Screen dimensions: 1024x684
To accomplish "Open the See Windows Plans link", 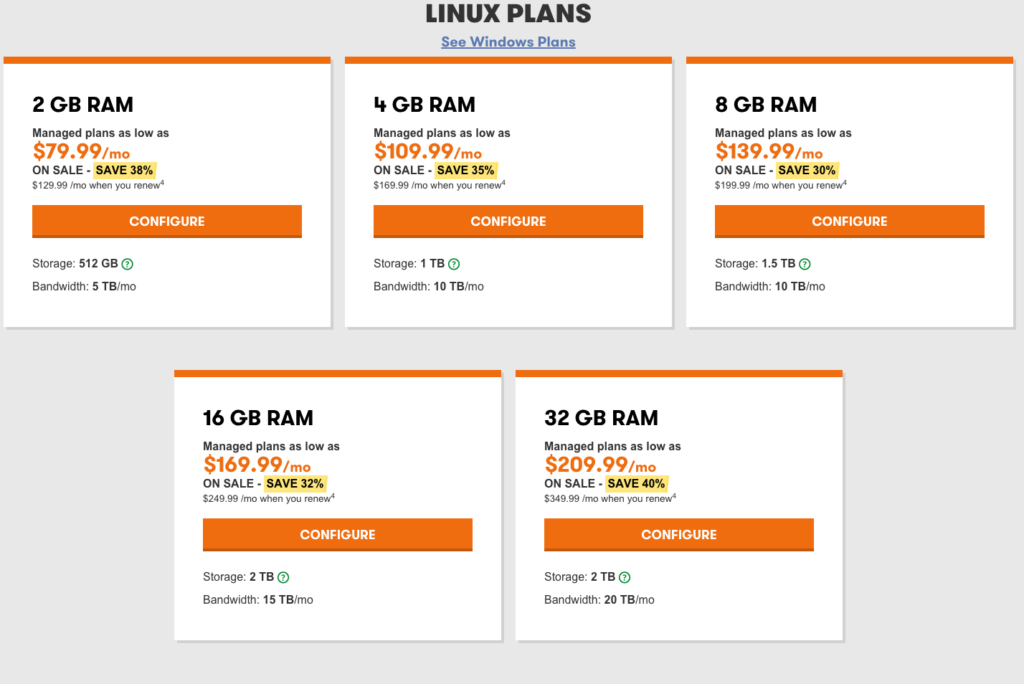I will pos(508,42).
